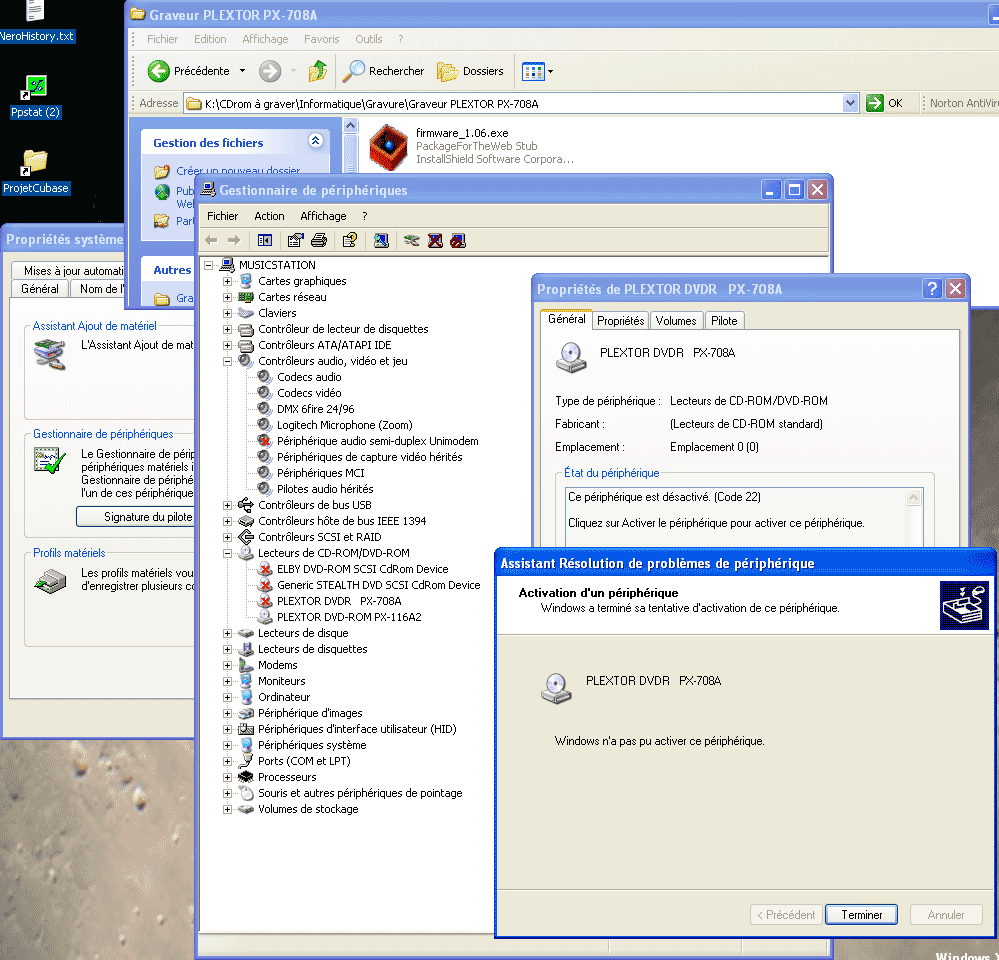Open the Ppstat (2) desktop shortcut
Viewport: 999px width, 960px height.
point(36,97)
